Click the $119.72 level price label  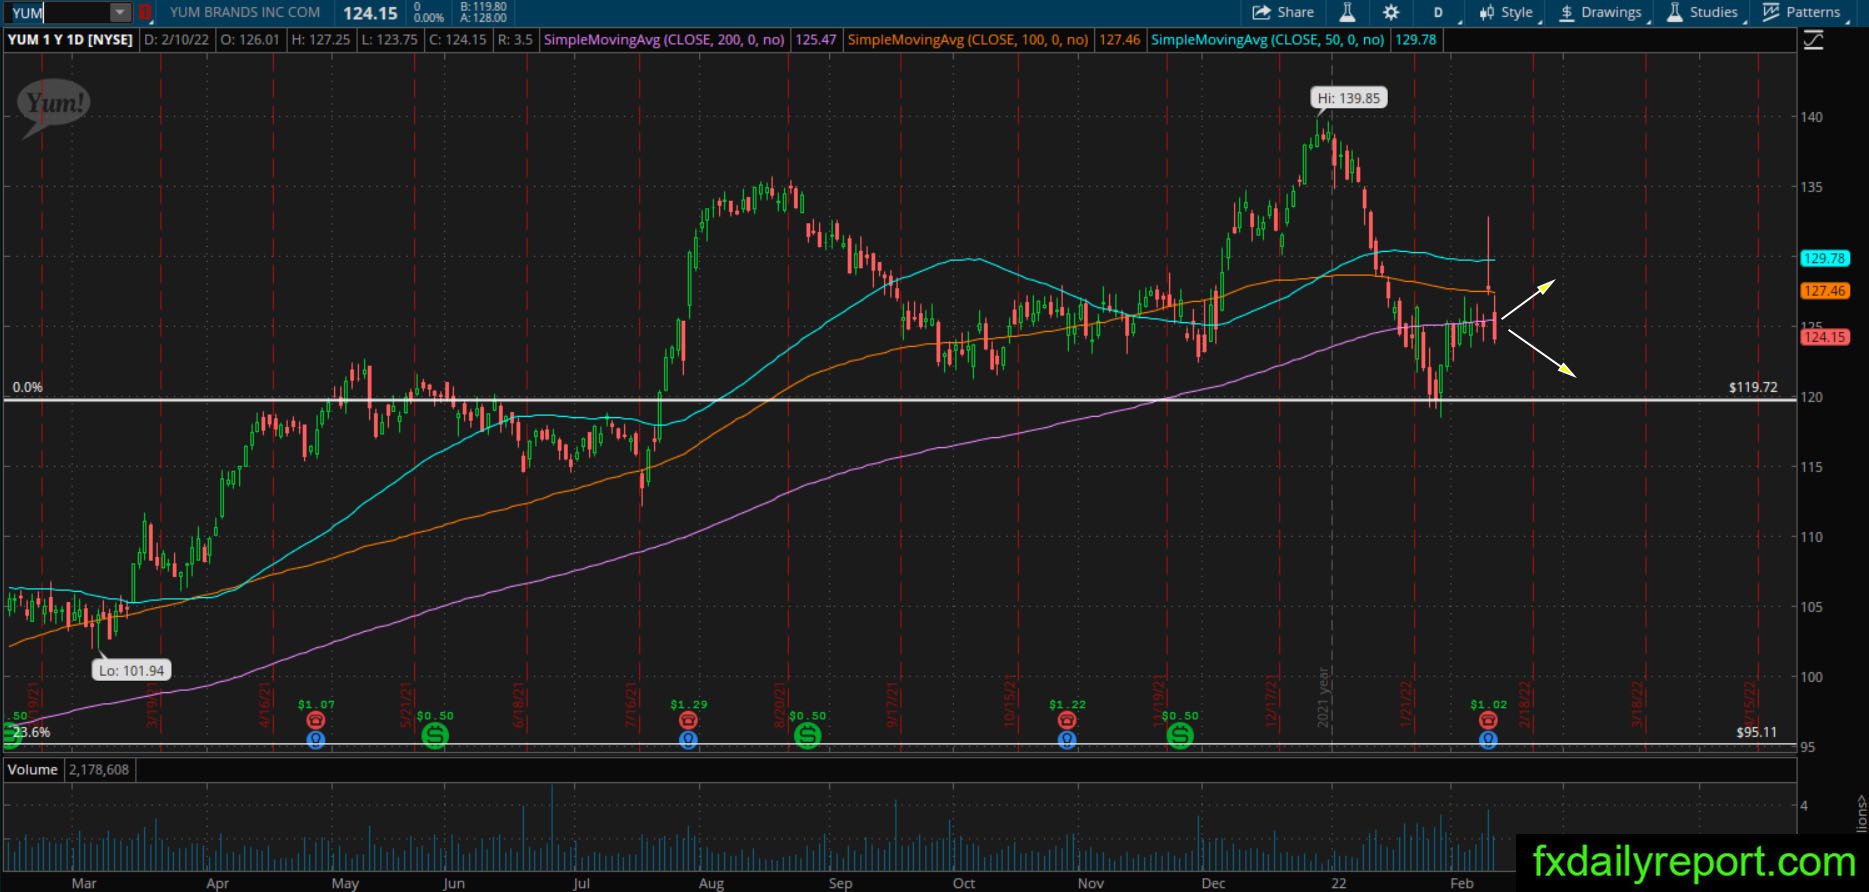coord(1753,387)
